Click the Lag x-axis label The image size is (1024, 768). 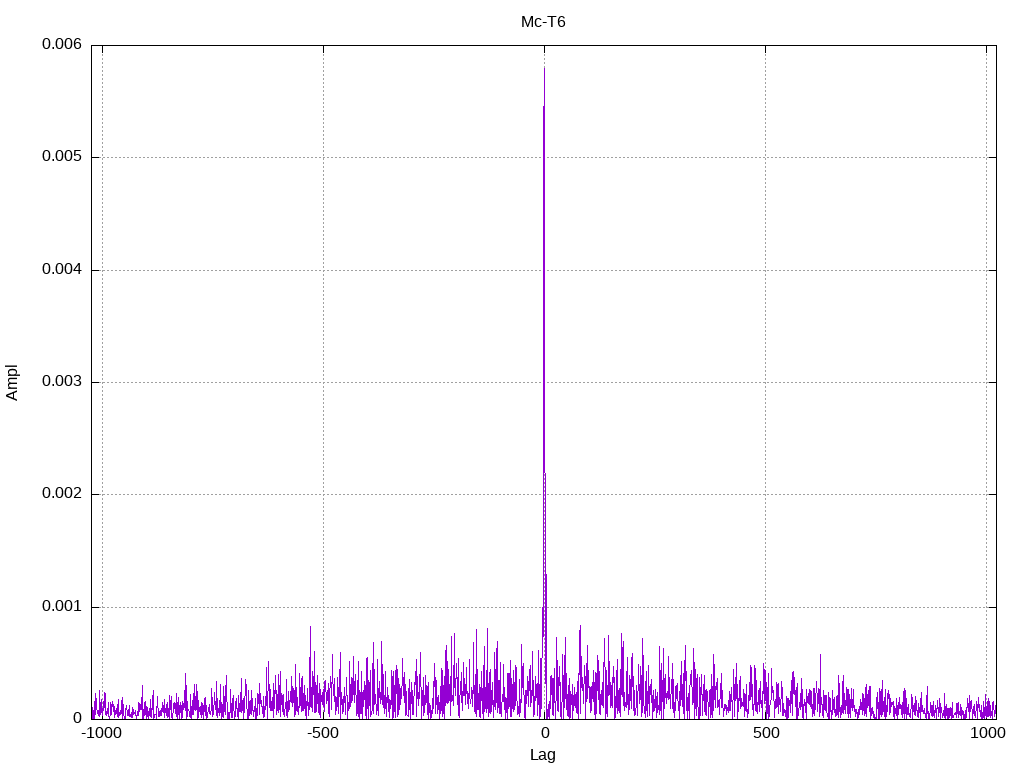(x=543, y=755)
